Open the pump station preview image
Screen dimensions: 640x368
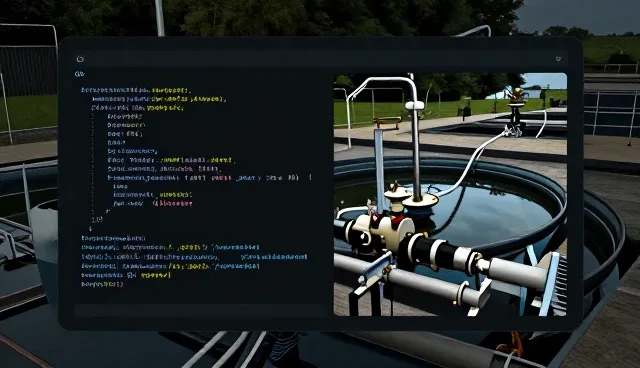450,194
